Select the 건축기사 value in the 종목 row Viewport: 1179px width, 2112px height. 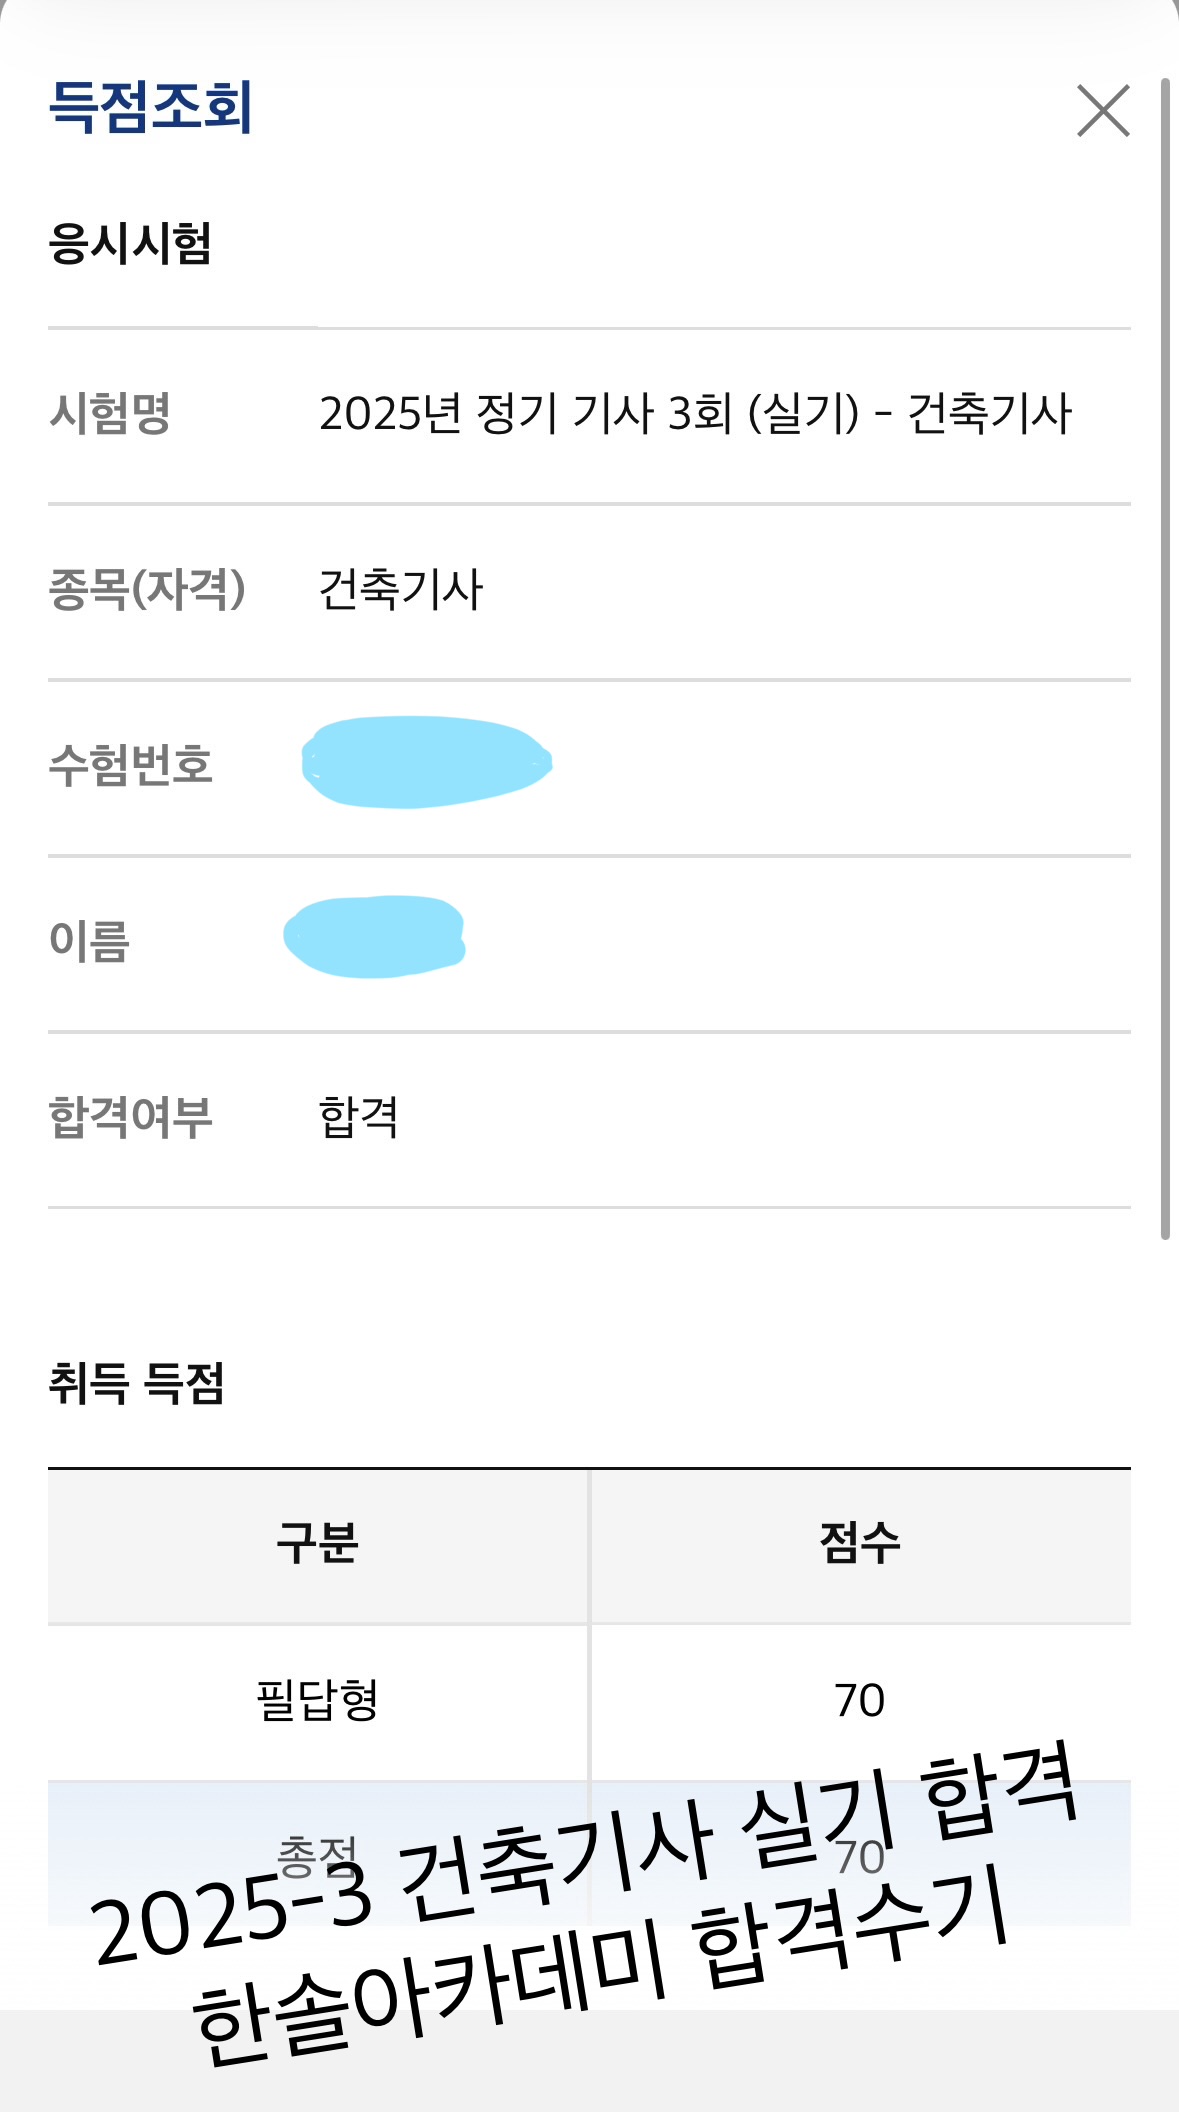(401, 589)
